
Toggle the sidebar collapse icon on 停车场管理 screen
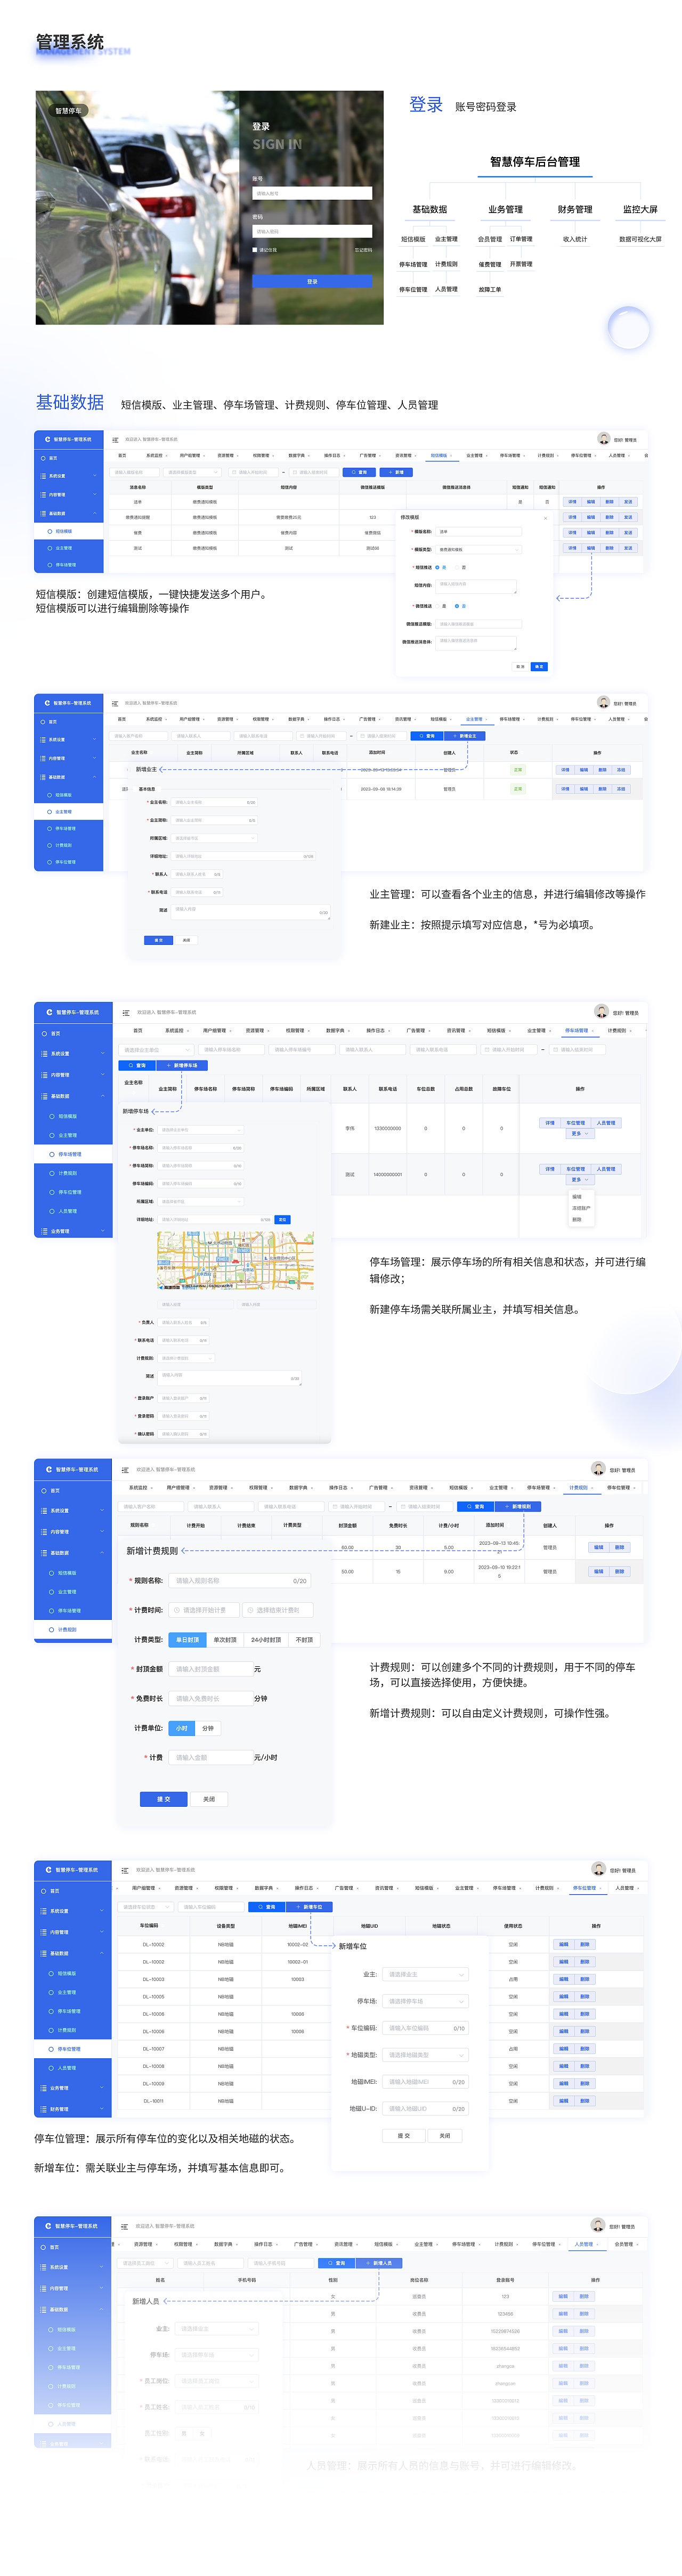[x=126, y=1012]
